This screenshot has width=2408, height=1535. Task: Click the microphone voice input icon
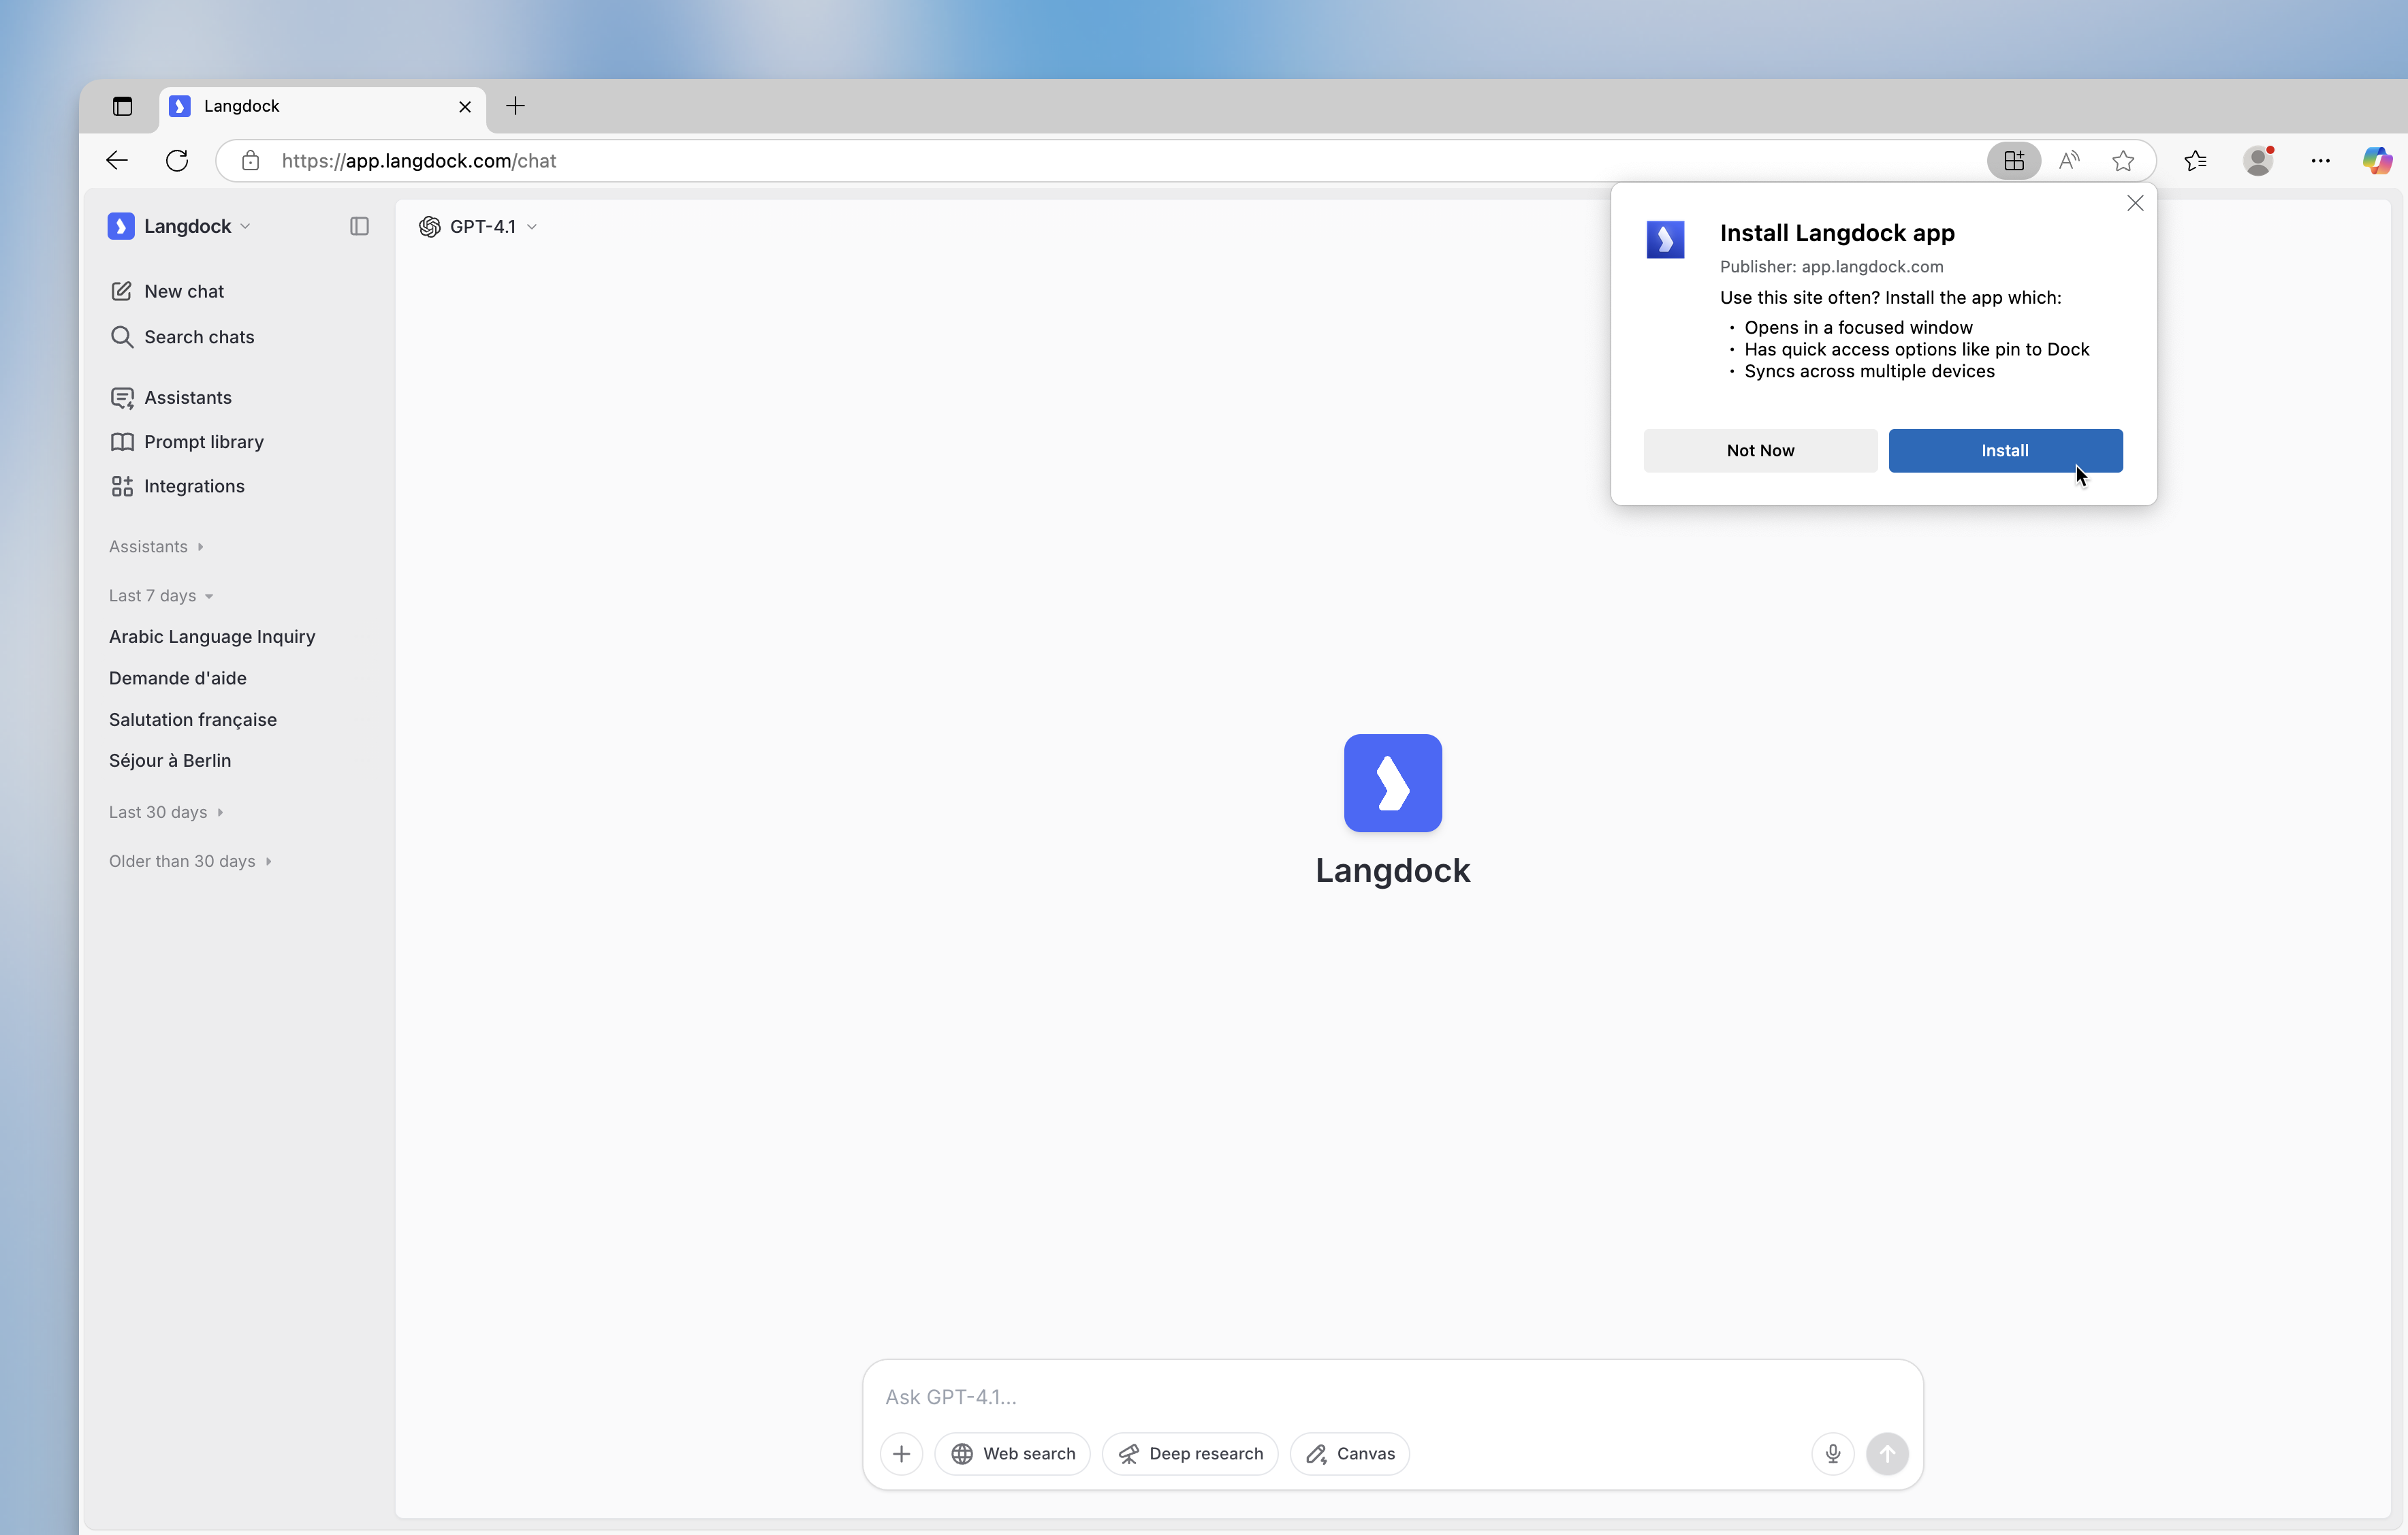[1832, 1453]
